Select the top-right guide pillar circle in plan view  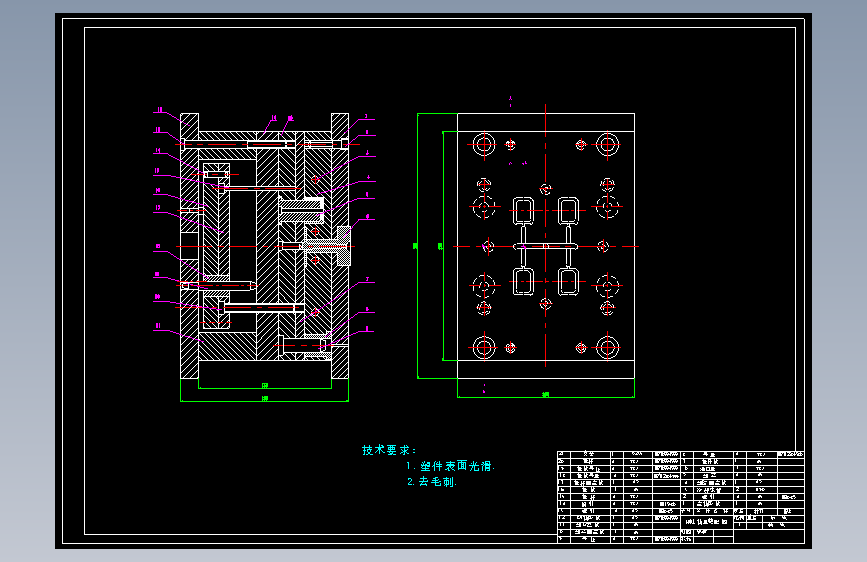(607, 145)
